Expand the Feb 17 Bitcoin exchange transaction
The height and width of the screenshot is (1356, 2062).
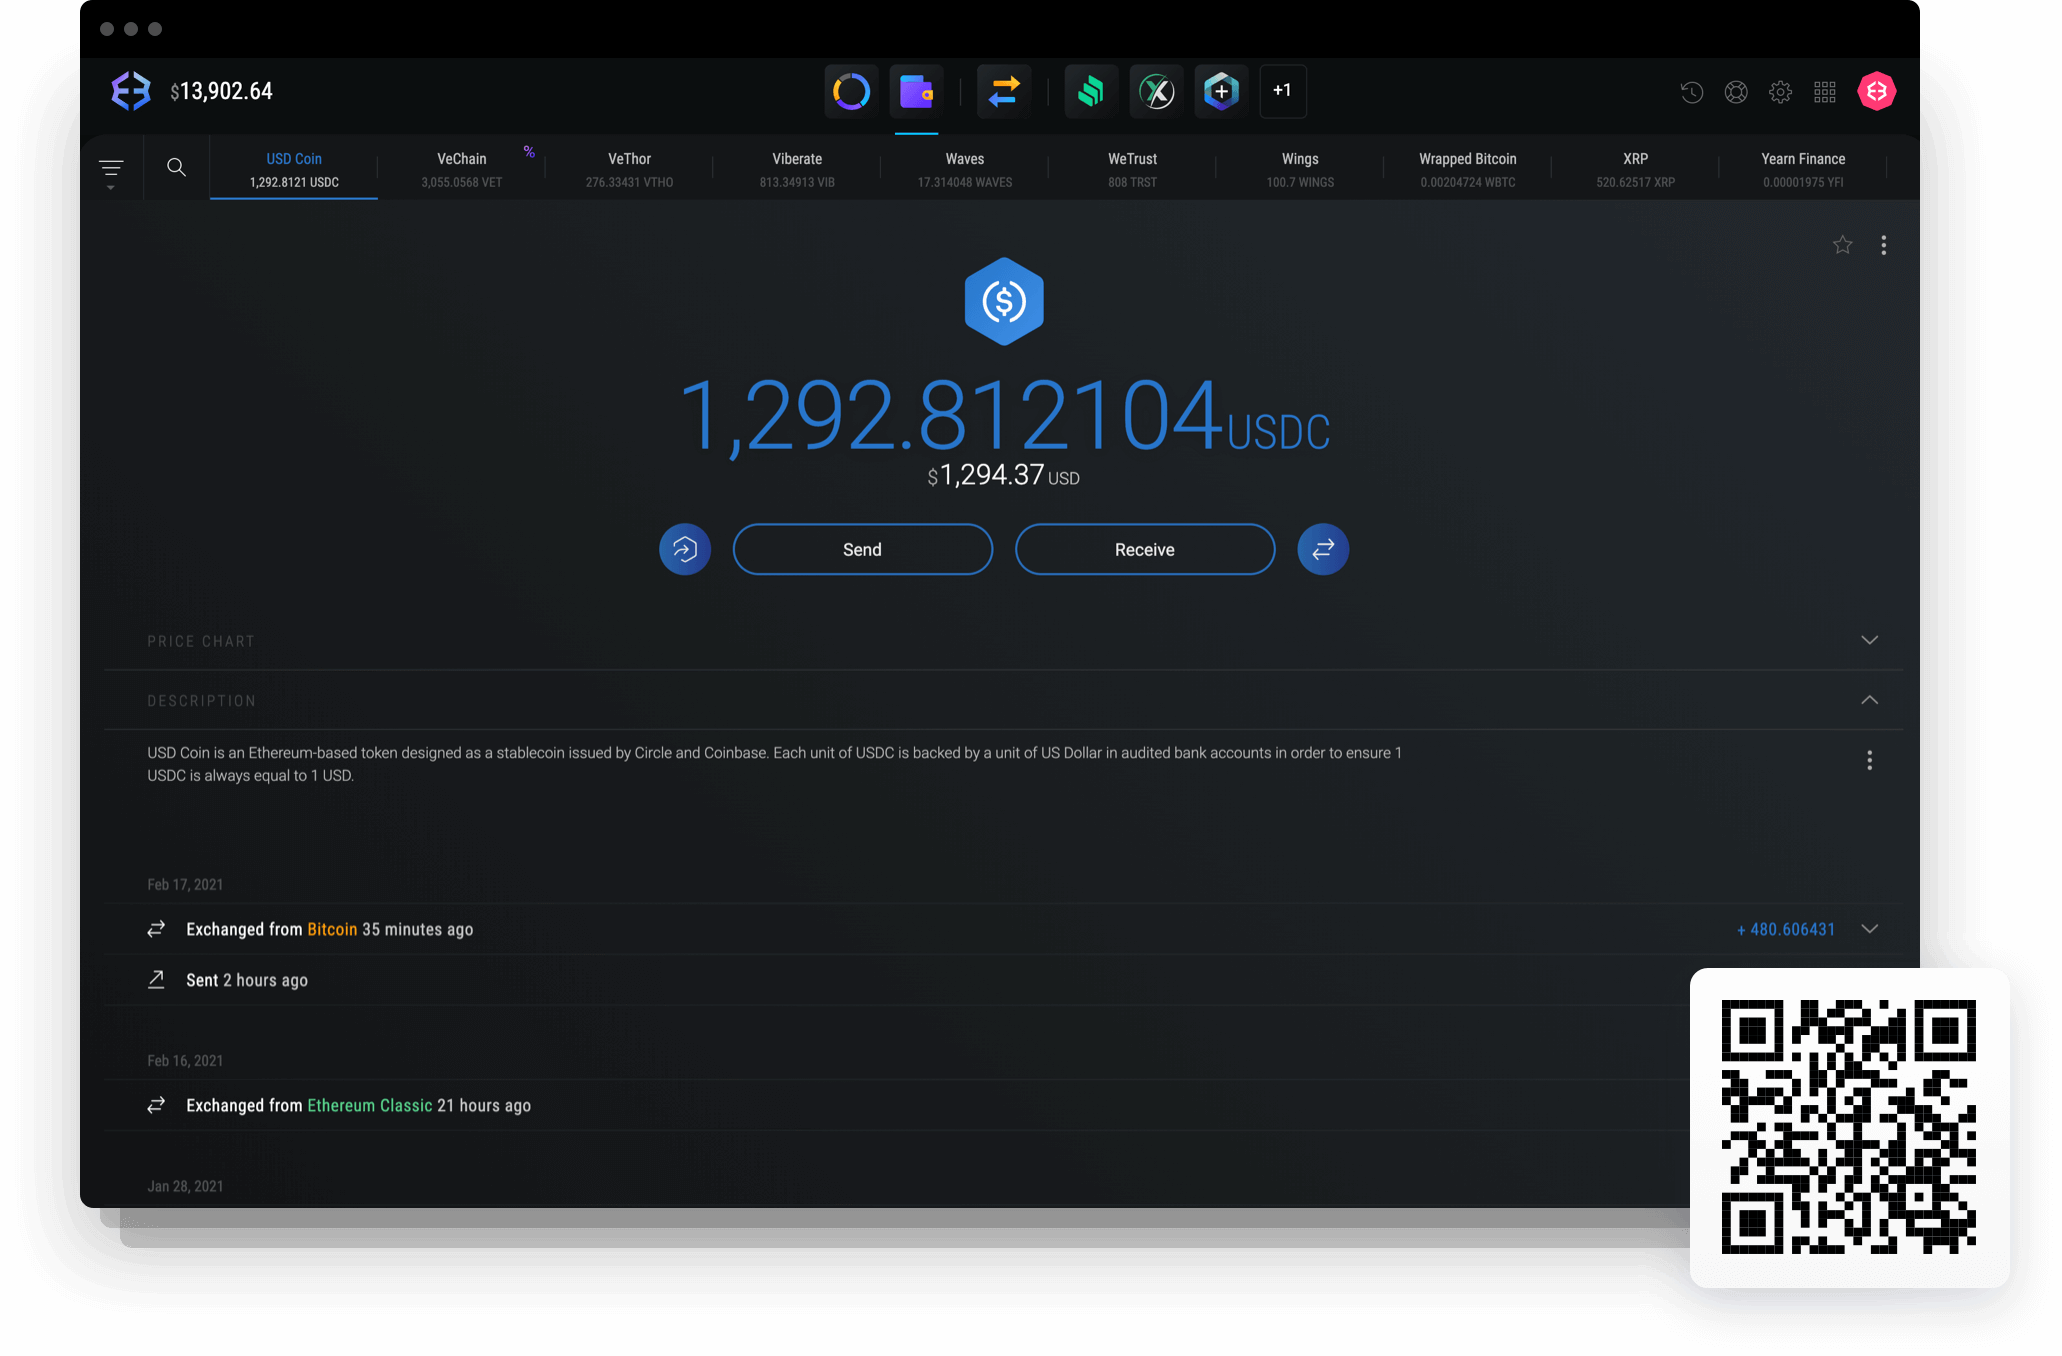click(x=1874, y=929)
